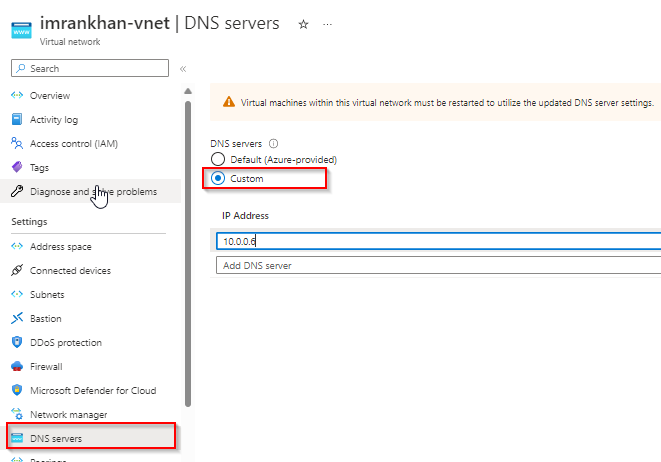Click the orange warning triangle icon
Image resolution: width=661 pixels, height=462 pixels.
(x=229, y=102)
